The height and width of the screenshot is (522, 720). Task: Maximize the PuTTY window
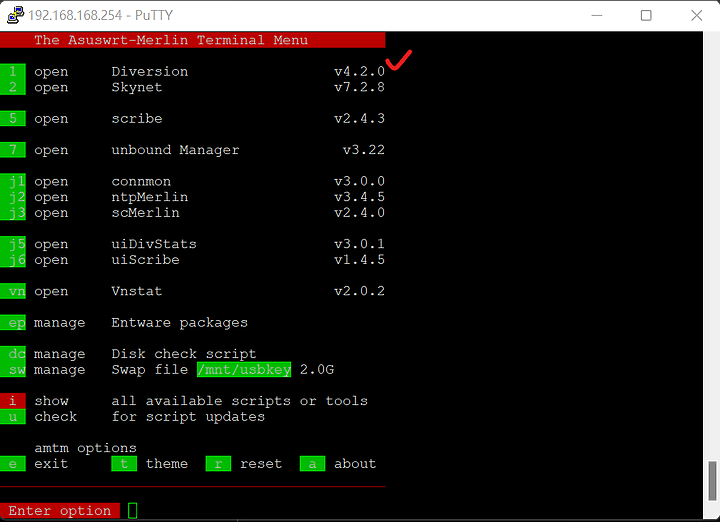click(646, 15)
